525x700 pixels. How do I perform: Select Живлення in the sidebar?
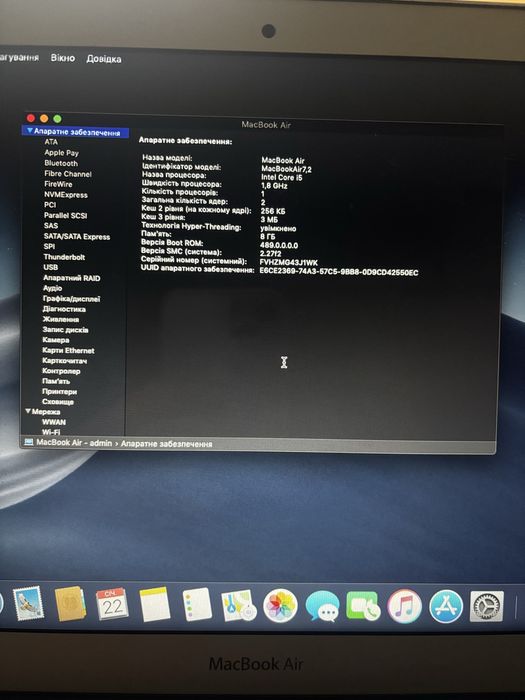pyautogui.click(x=61, y=319)
